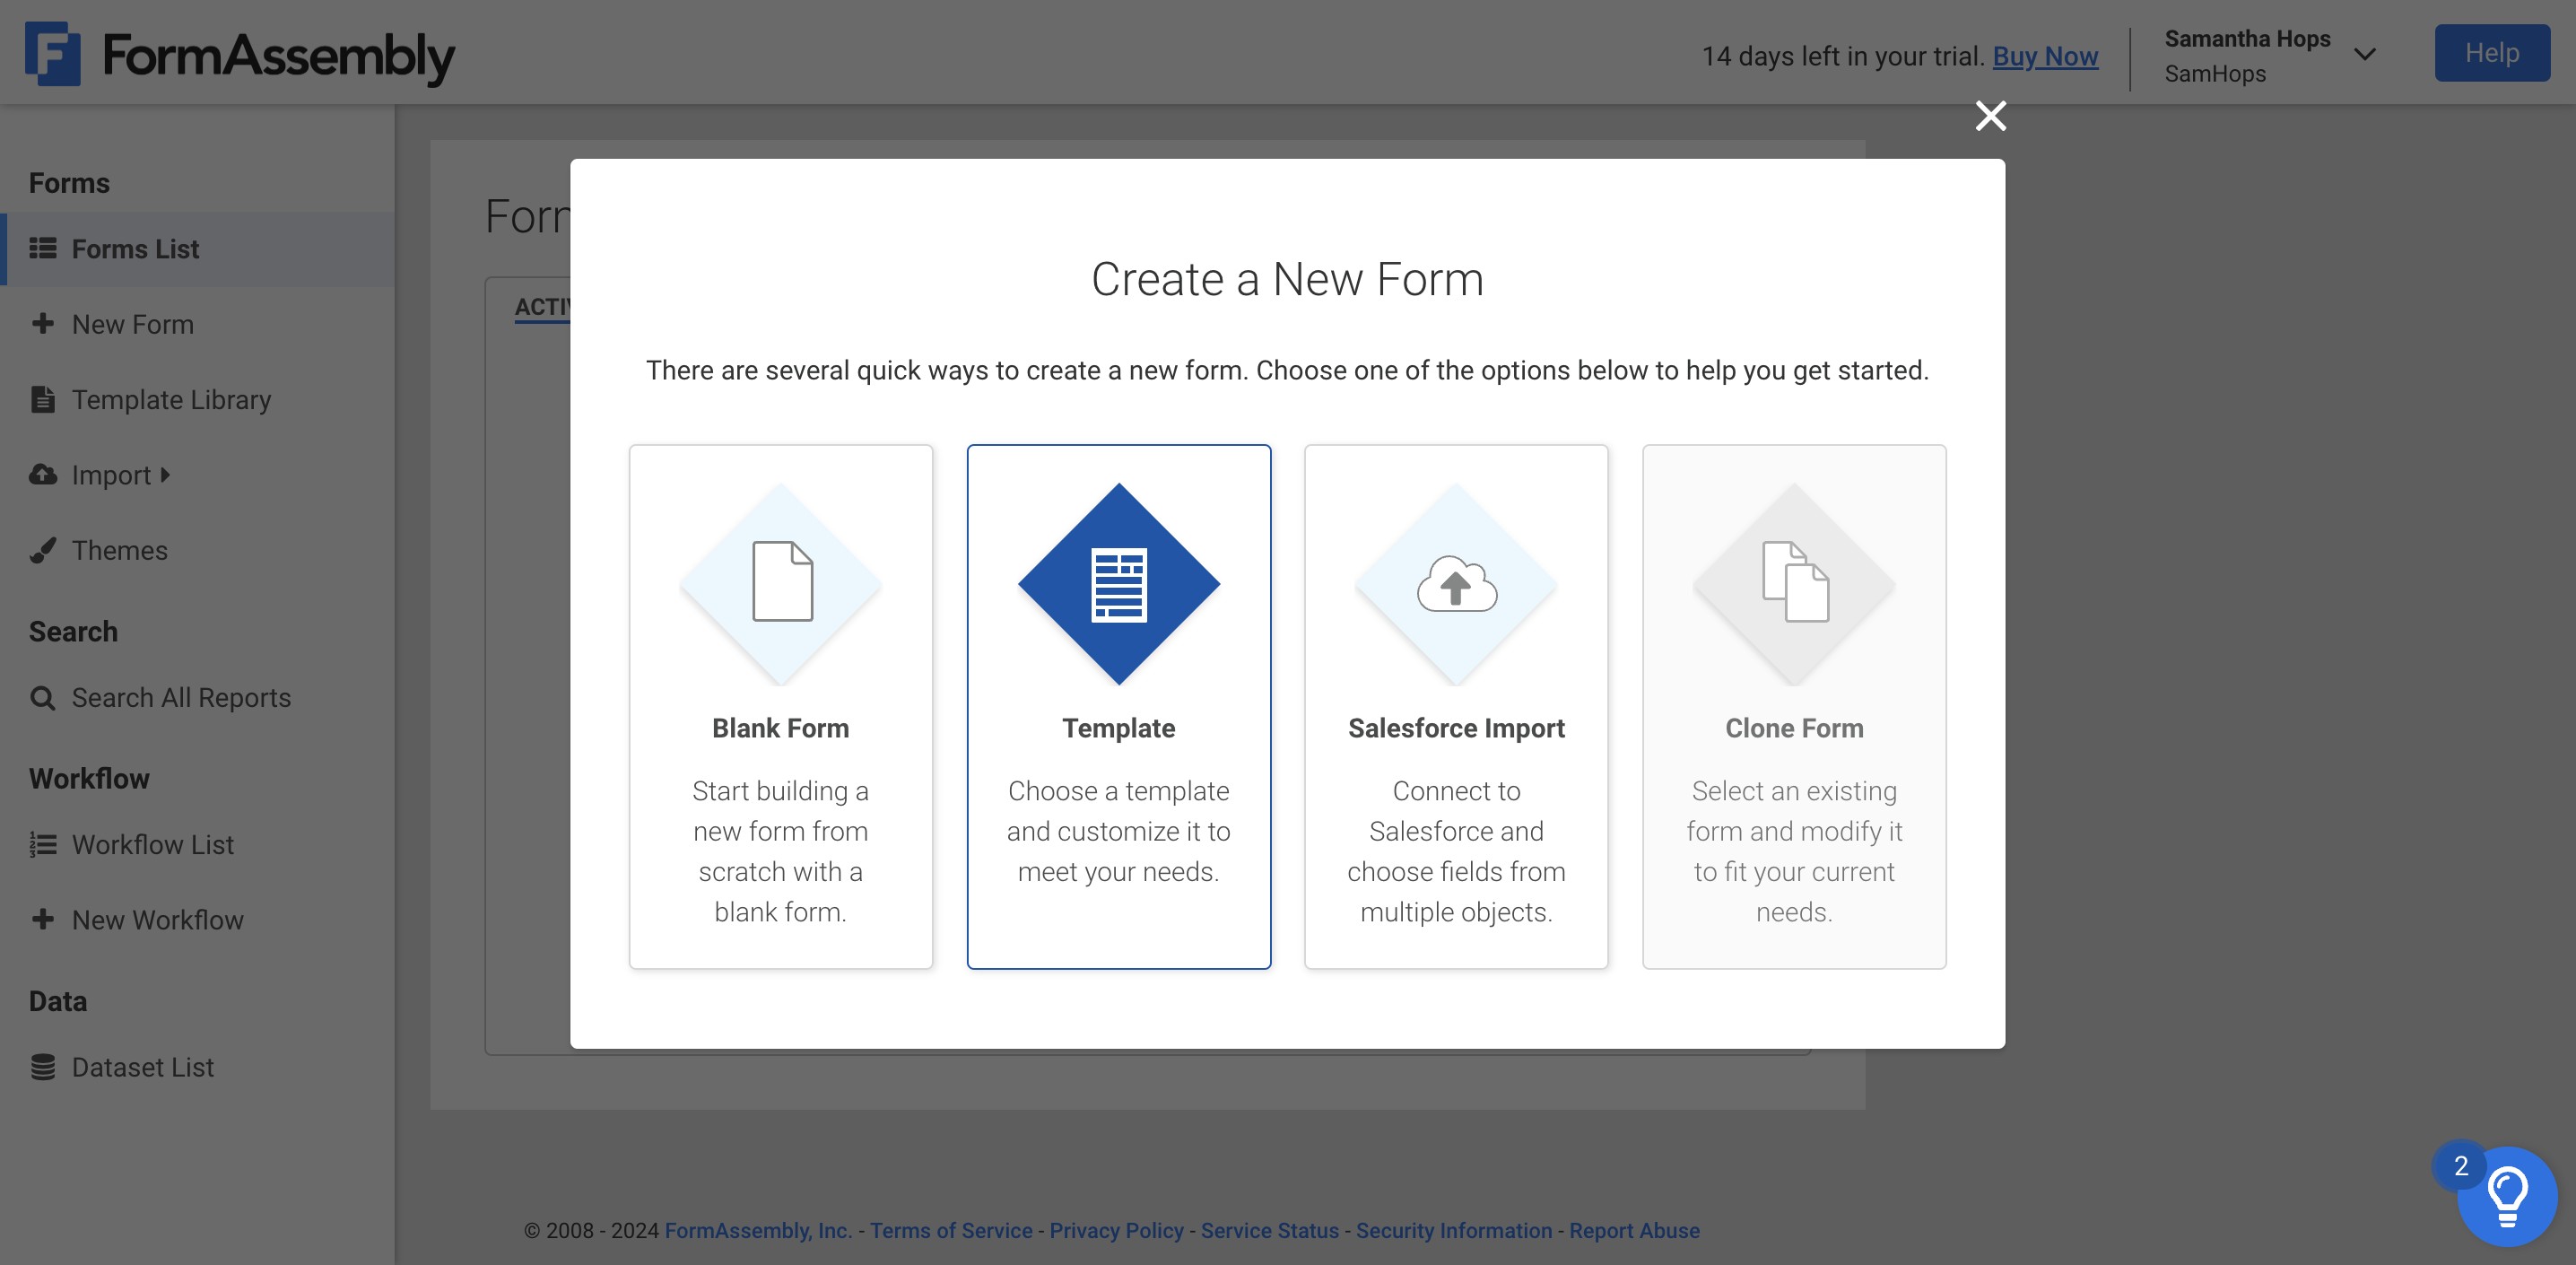Click 'Select an existing form' description
Screen dimensions: 2576x1265
tap(1794, 852)
